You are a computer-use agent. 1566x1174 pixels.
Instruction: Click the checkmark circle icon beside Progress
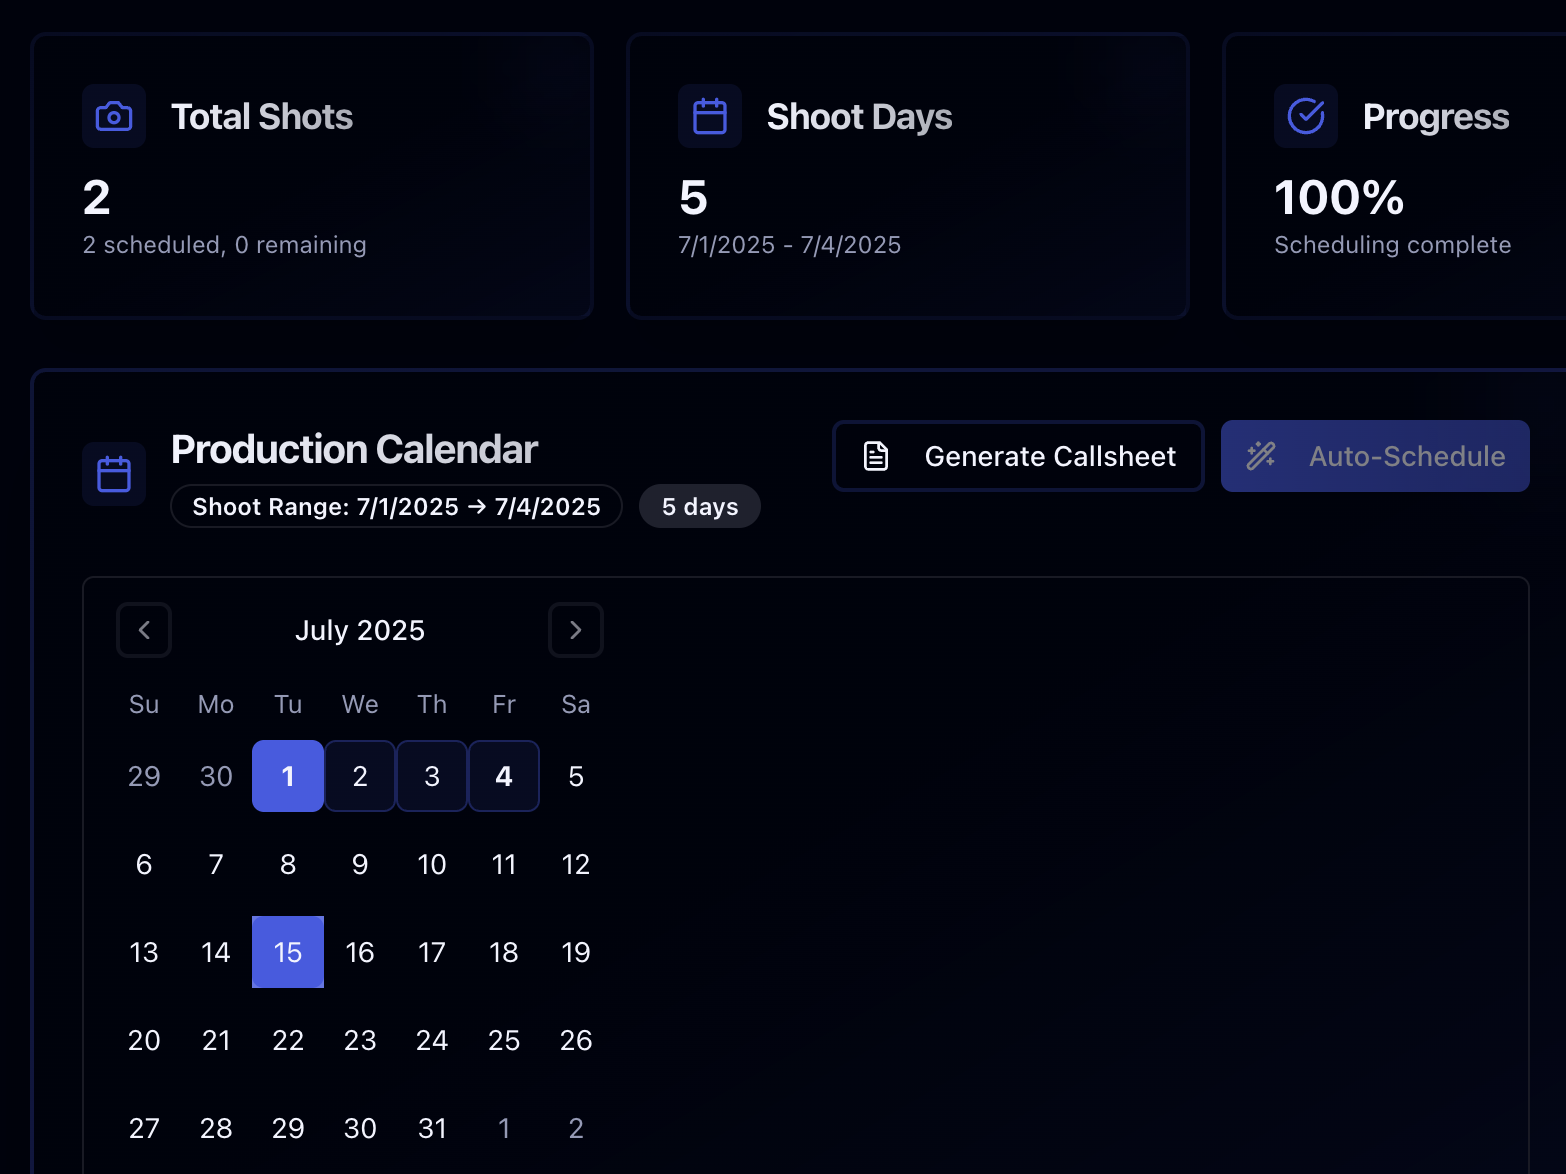pyautogui.click(x=1306, y=116)
